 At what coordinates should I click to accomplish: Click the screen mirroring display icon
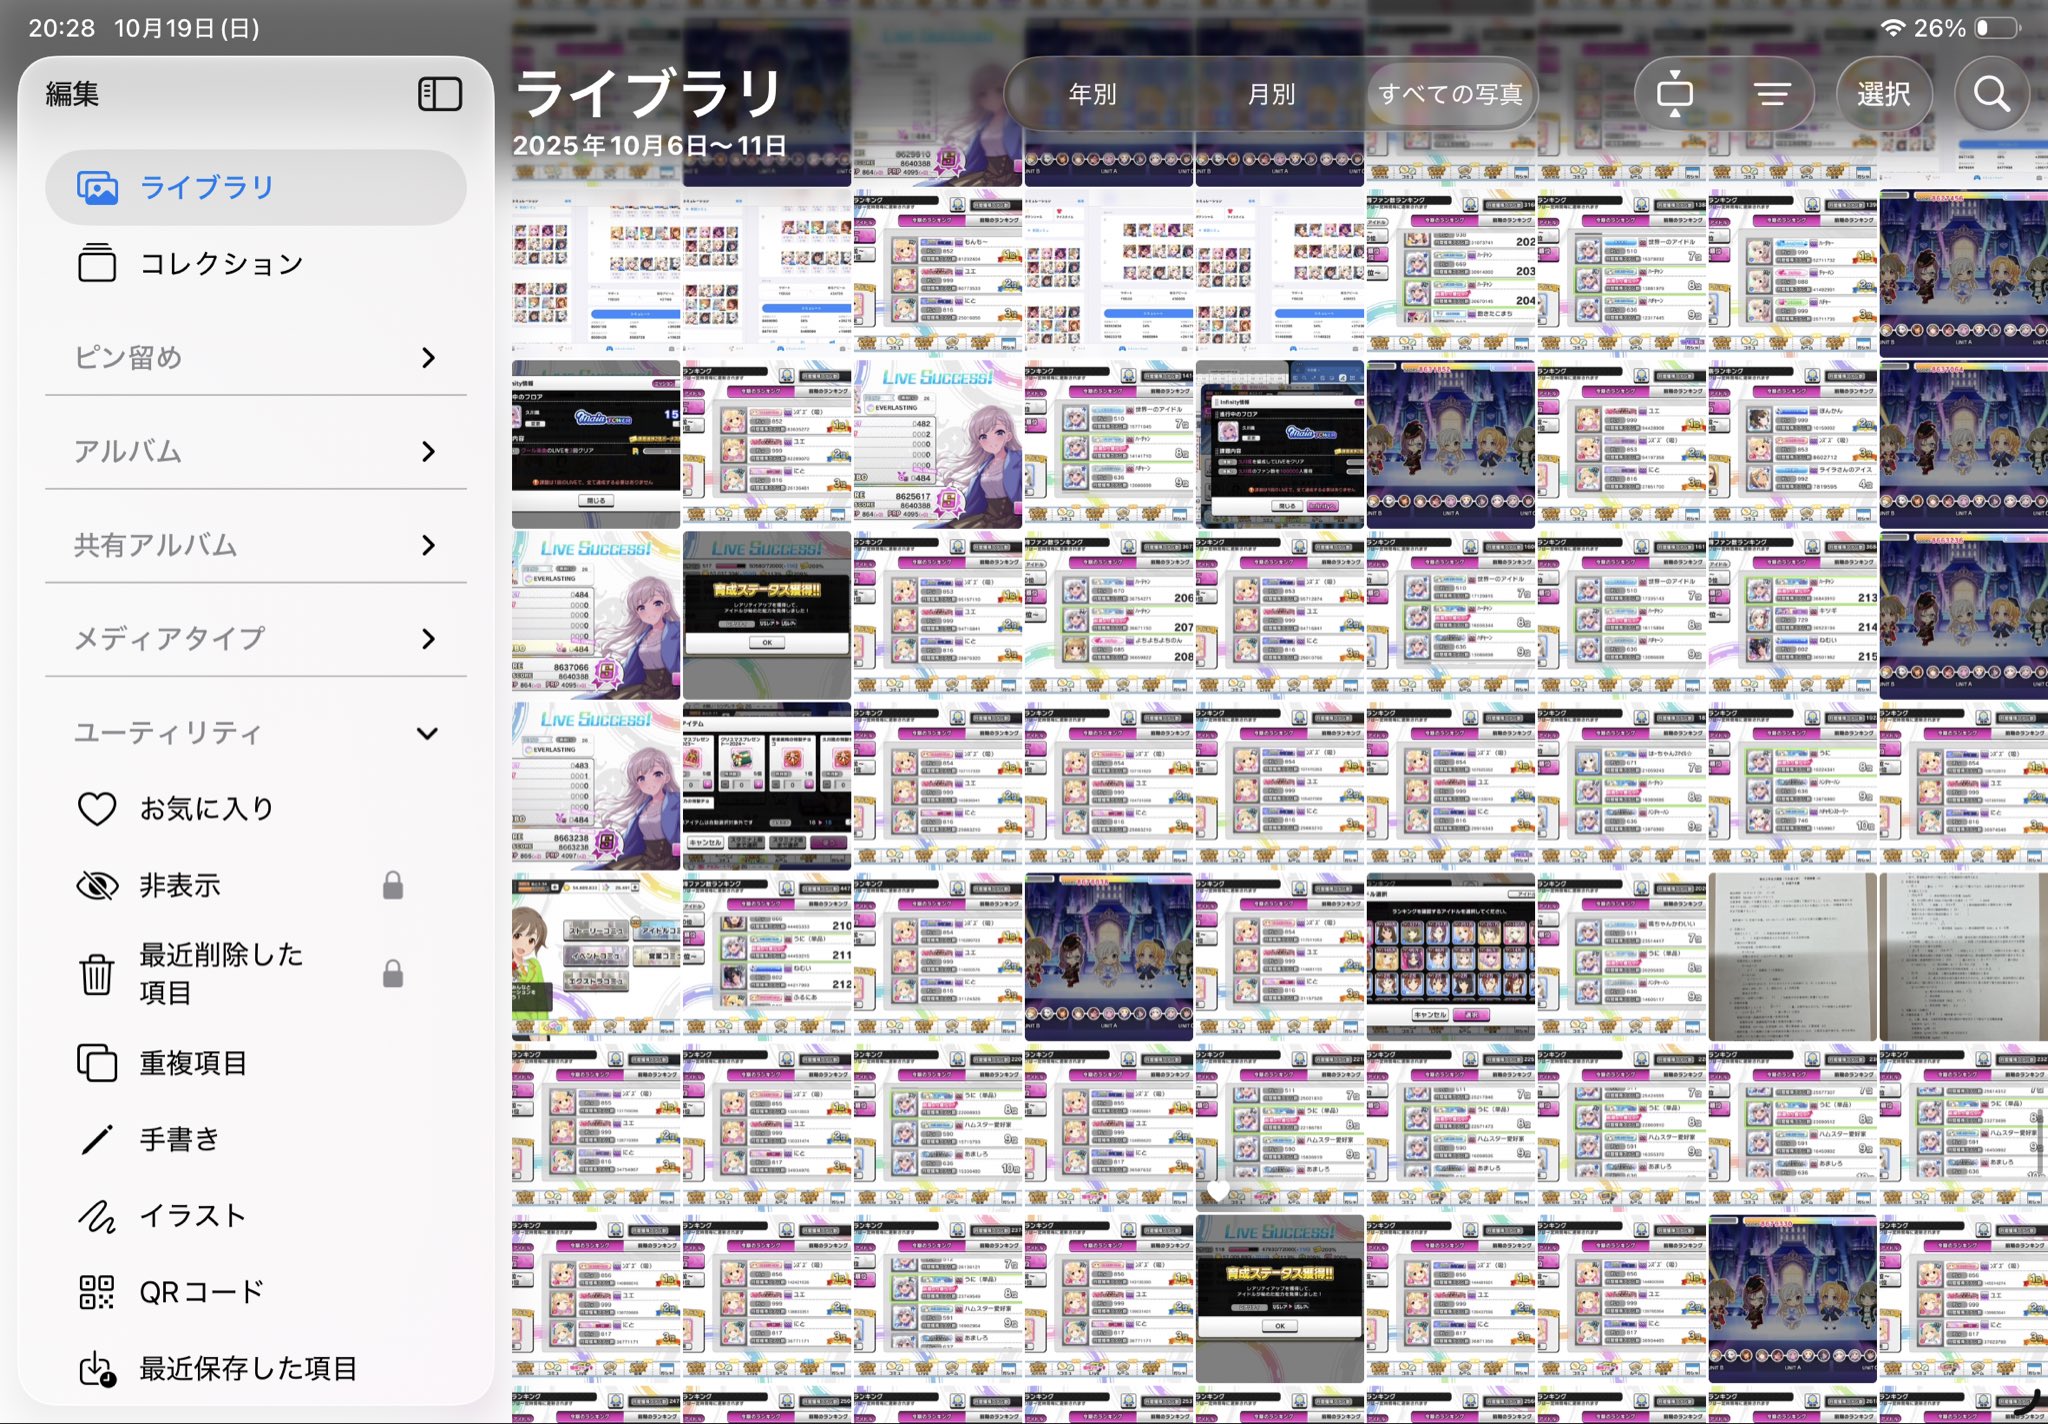(x=1674, y=95)
